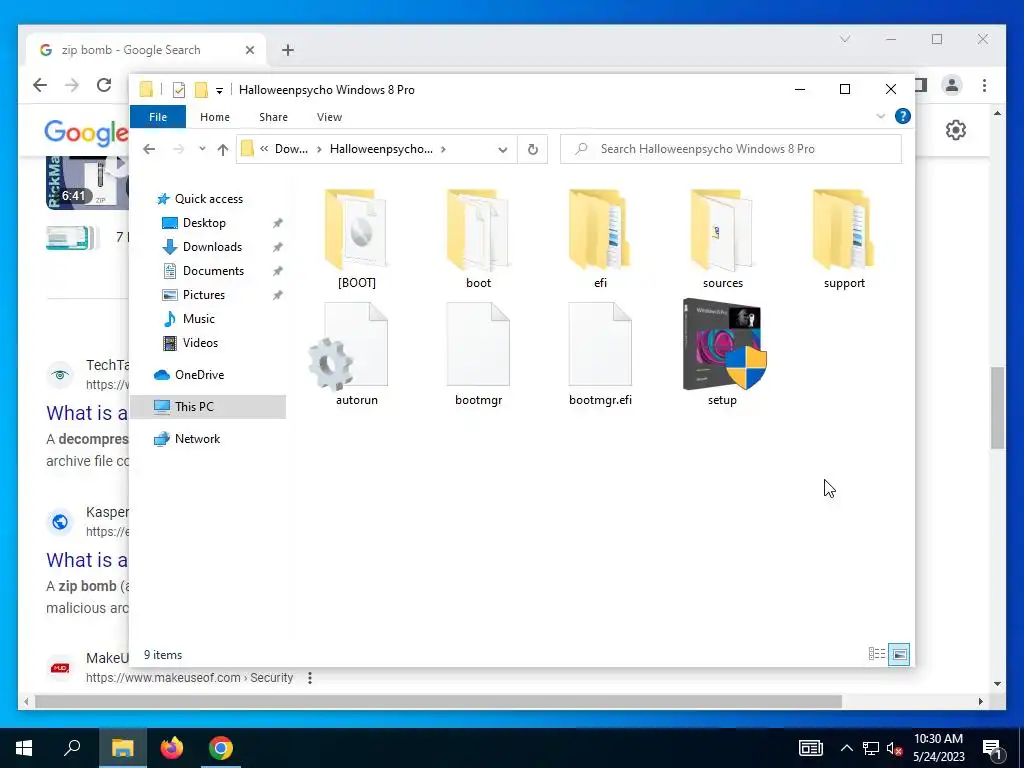Open Chrome tab search chevron
The image size is (1024, 768).
[x=844, y=39]
